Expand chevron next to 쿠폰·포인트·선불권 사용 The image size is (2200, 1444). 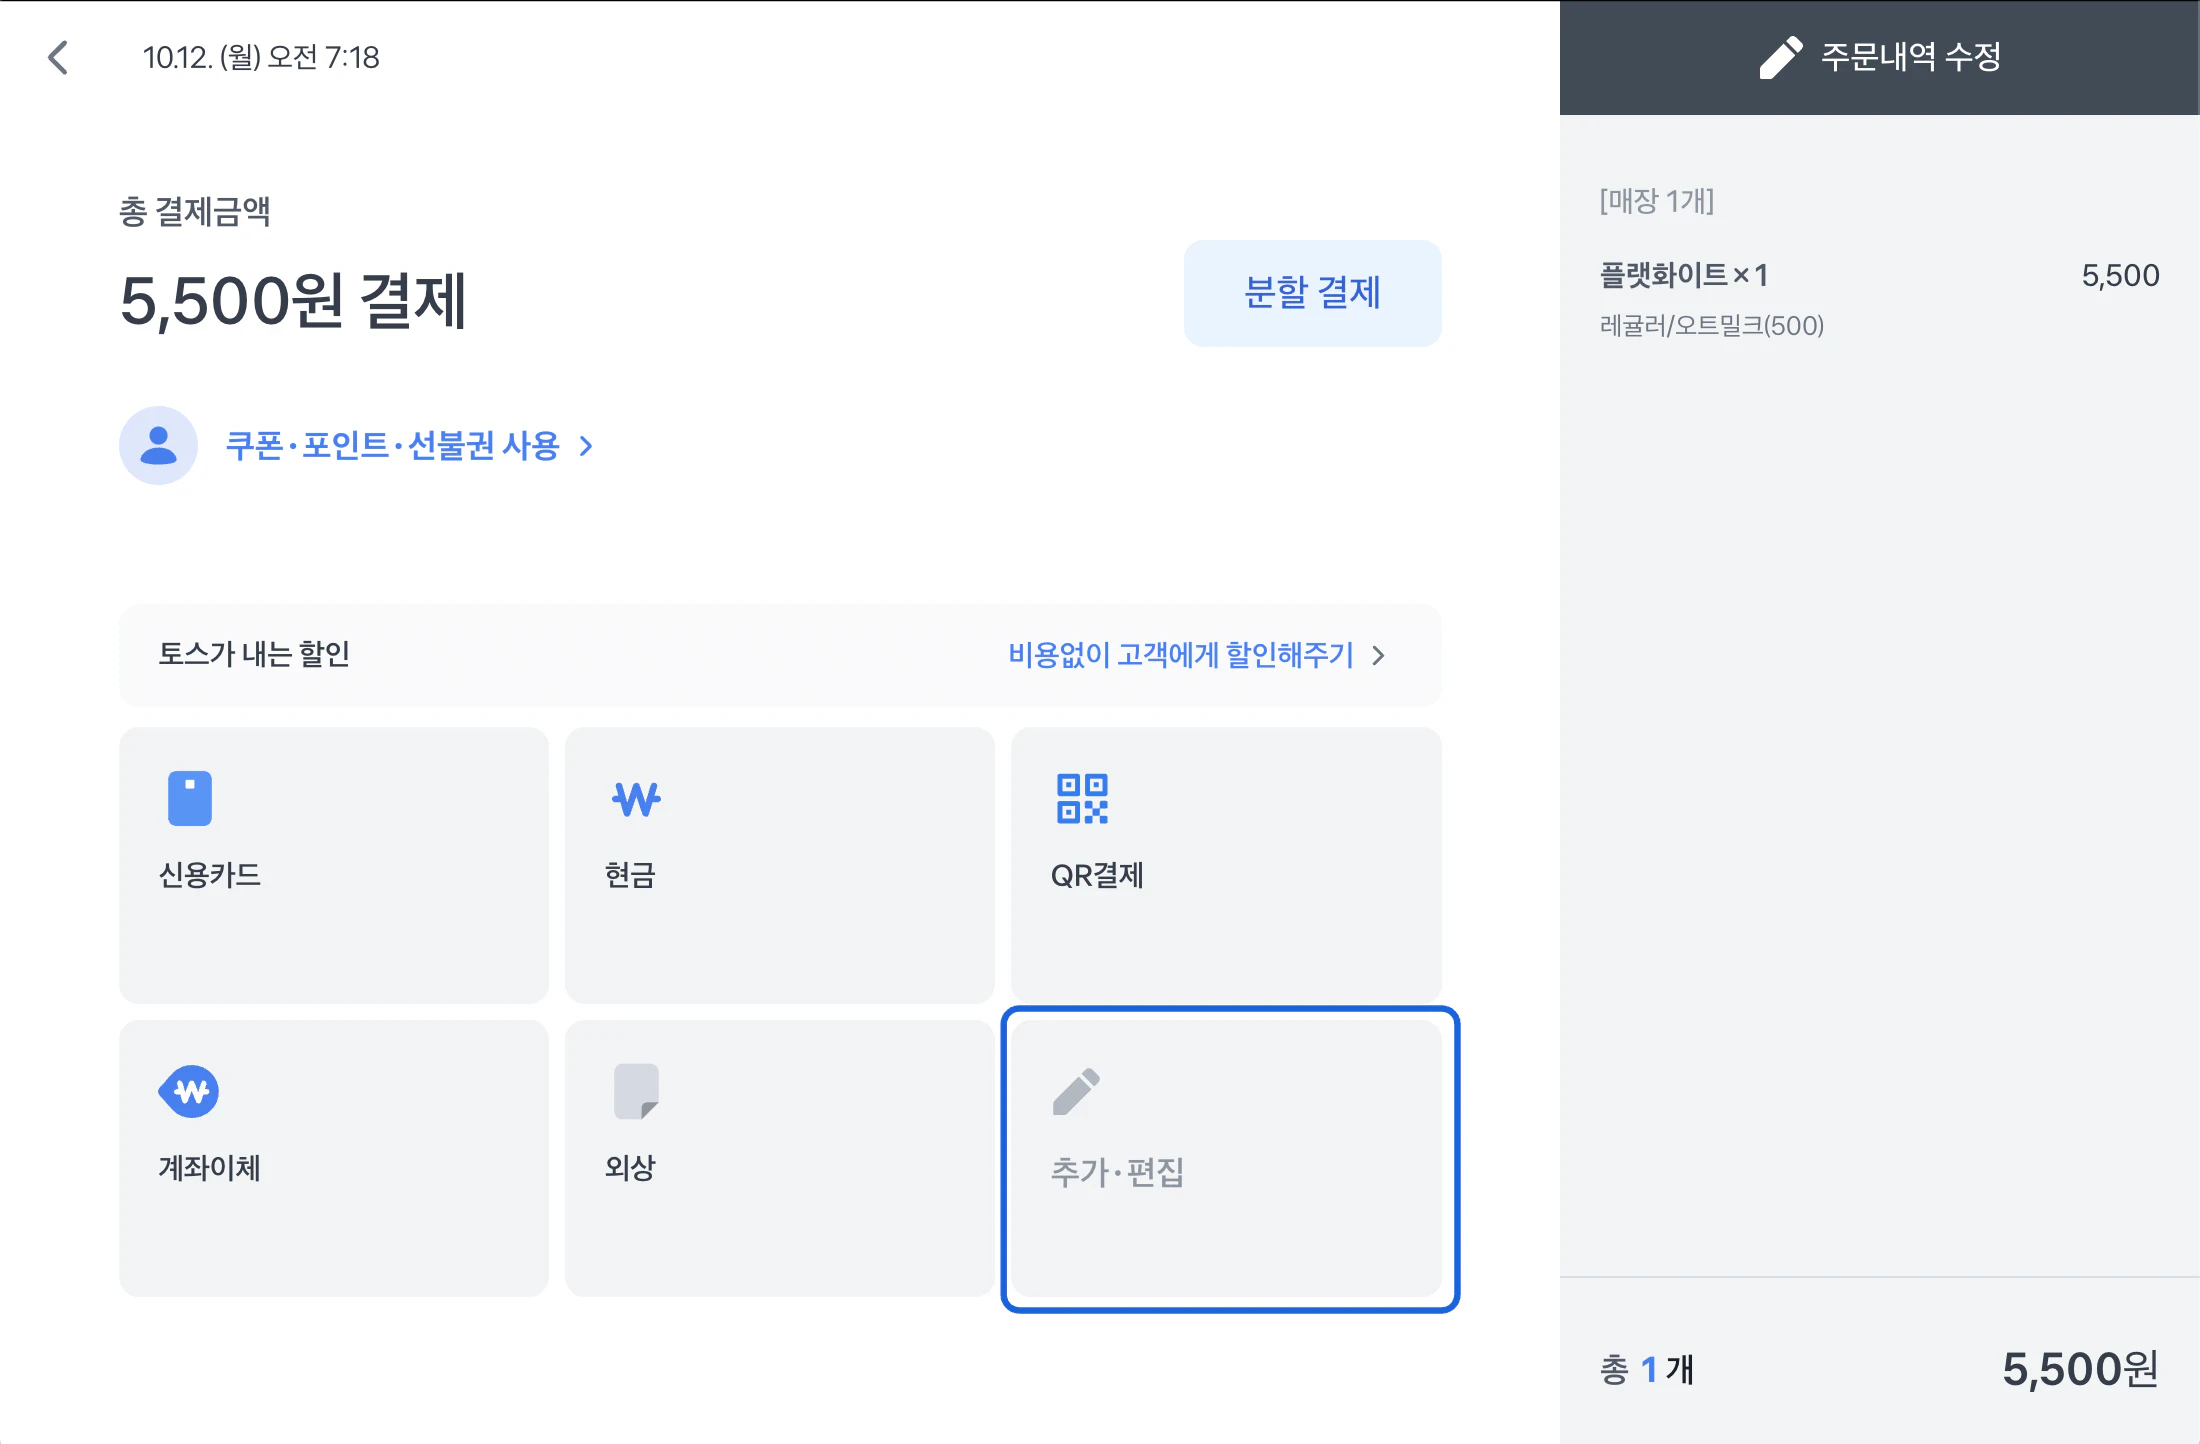tap(586, 446)
